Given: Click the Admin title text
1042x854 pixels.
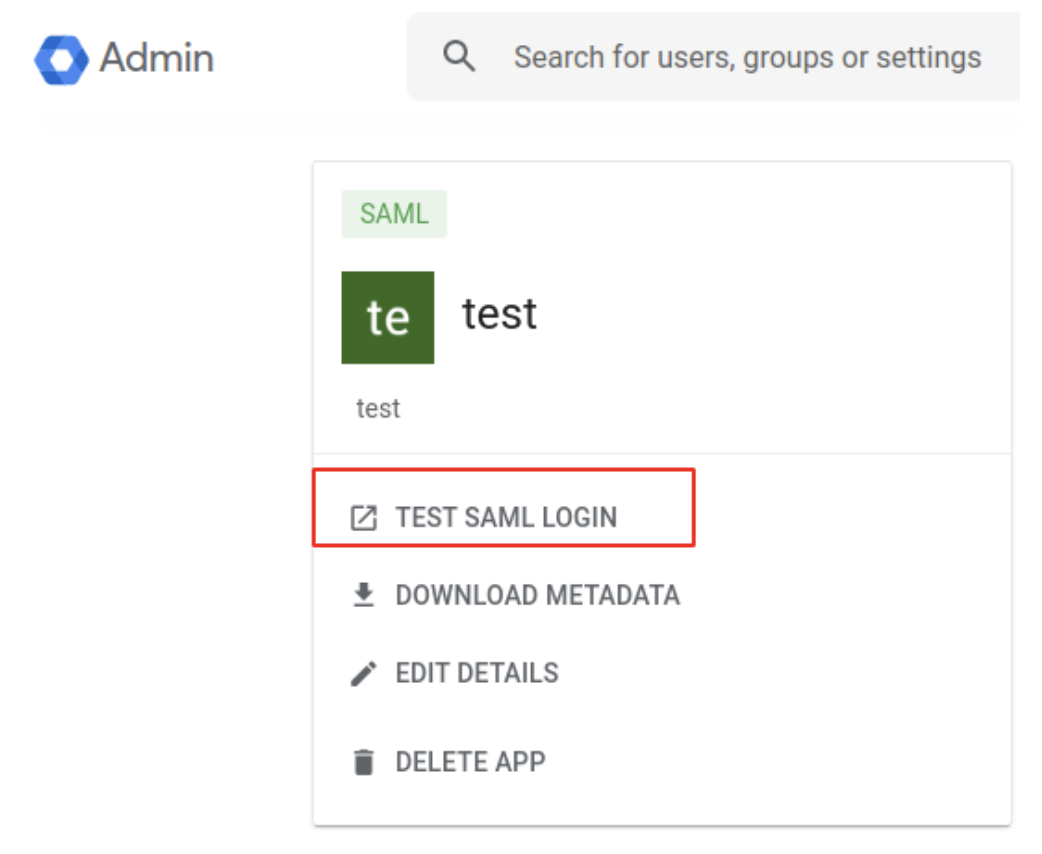Looking at the screenshot, I should click(157, 58).
